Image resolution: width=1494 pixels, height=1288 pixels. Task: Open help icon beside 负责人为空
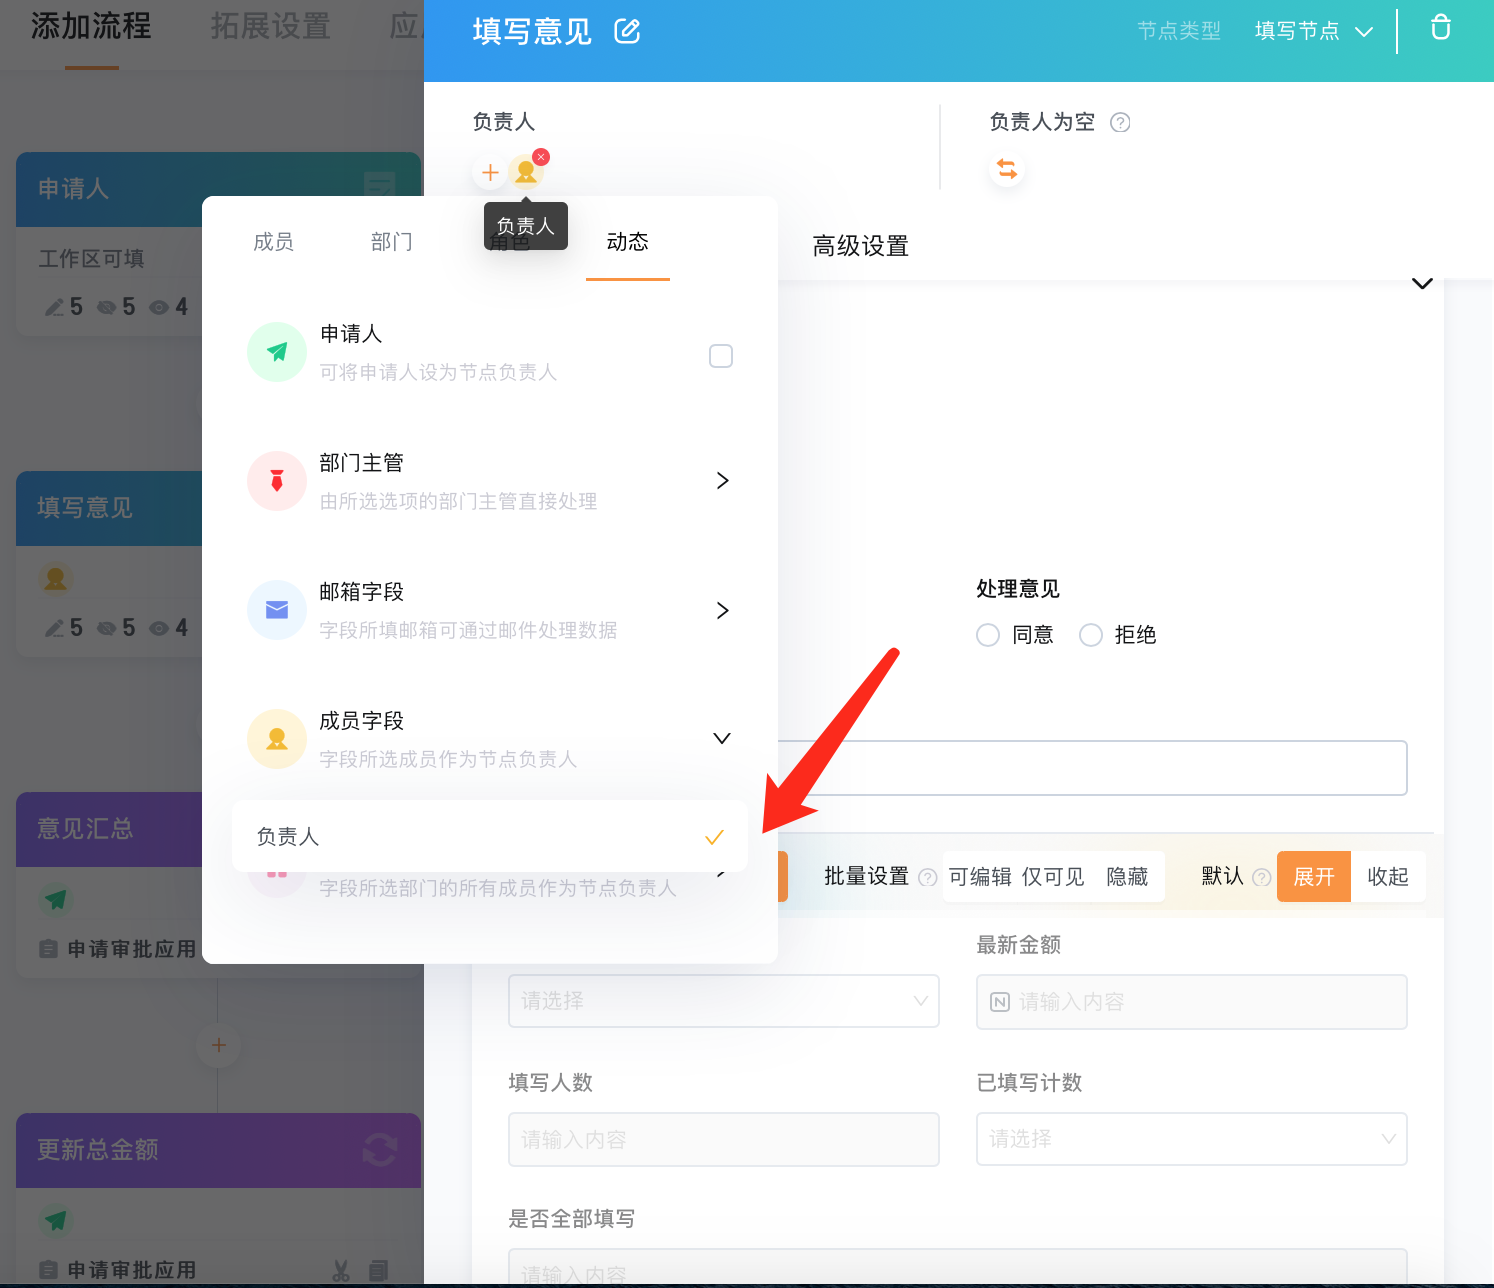[x=1121, y=123]
